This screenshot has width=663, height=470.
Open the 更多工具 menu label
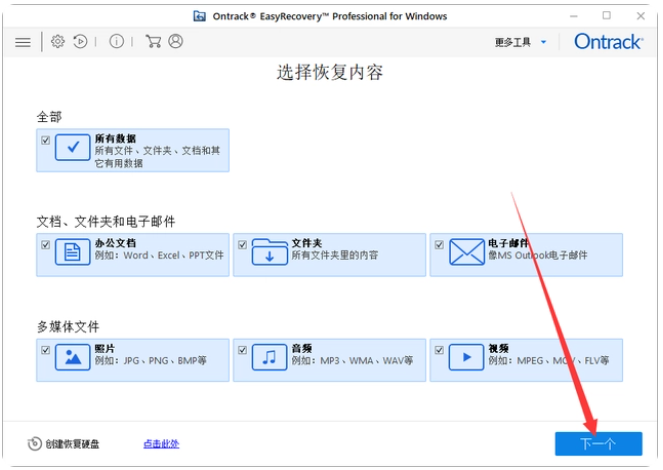(x=512, y=42)
